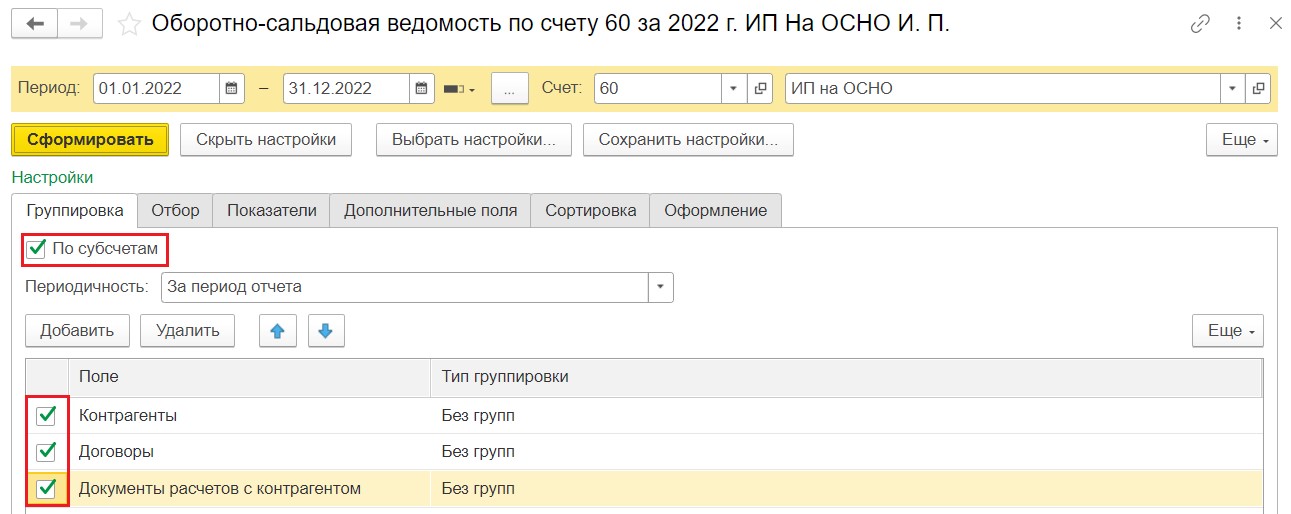1291x514 pixels.
Task: Open the Оформление tab
Action: (x=716, y=210)
